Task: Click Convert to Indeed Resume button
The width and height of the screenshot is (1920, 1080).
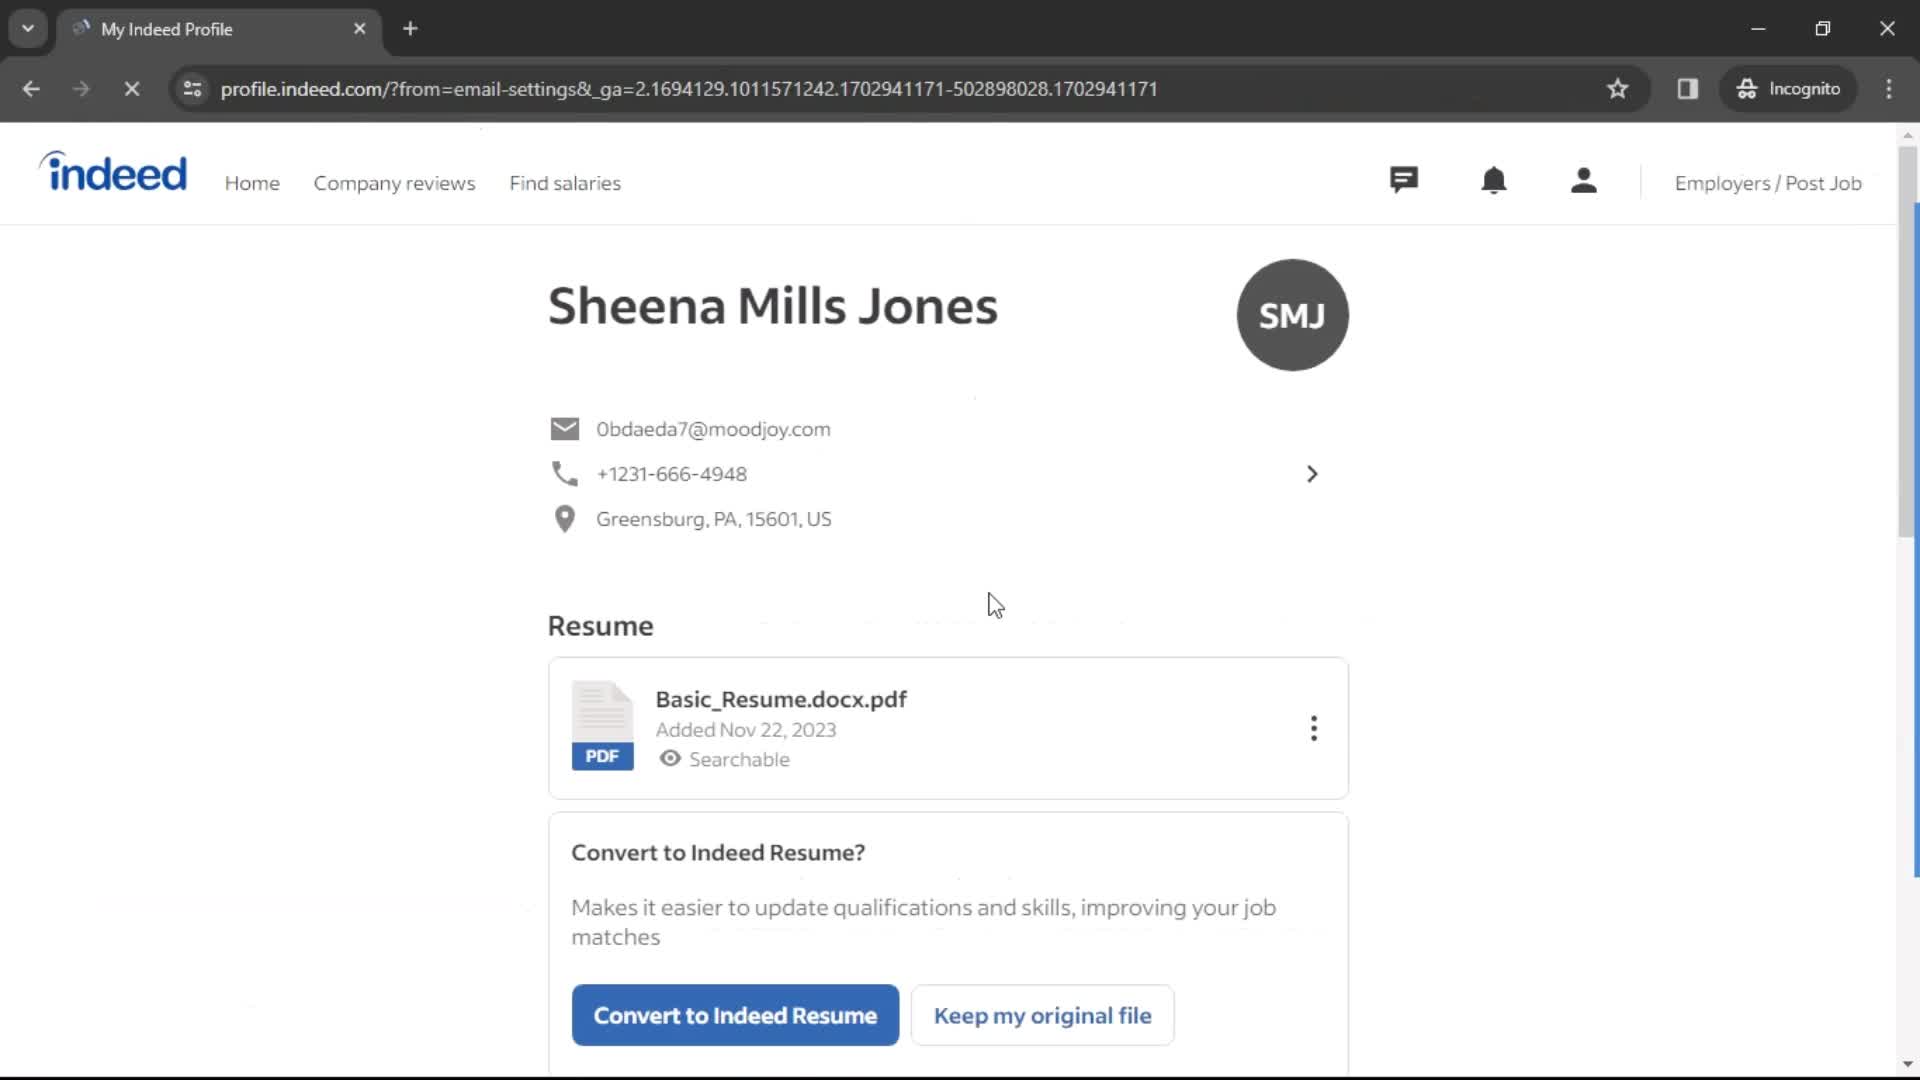Action: pos(736,1015)
